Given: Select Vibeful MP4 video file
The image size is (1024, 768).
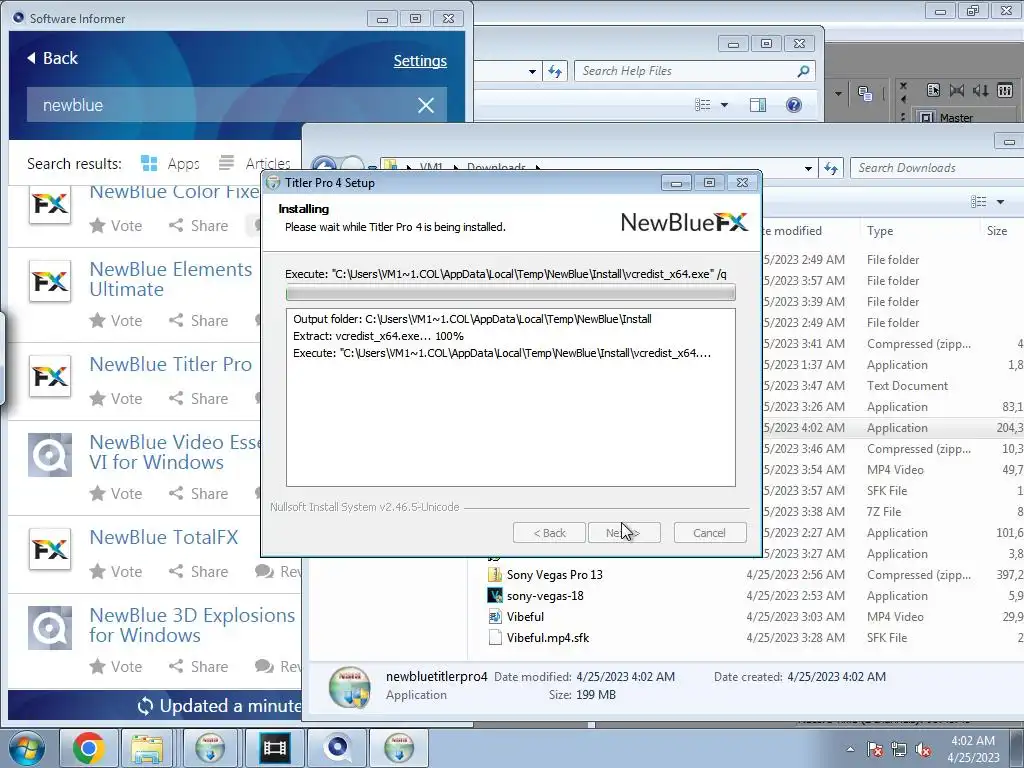Looking at the screenshot, I should pos(525,616).
